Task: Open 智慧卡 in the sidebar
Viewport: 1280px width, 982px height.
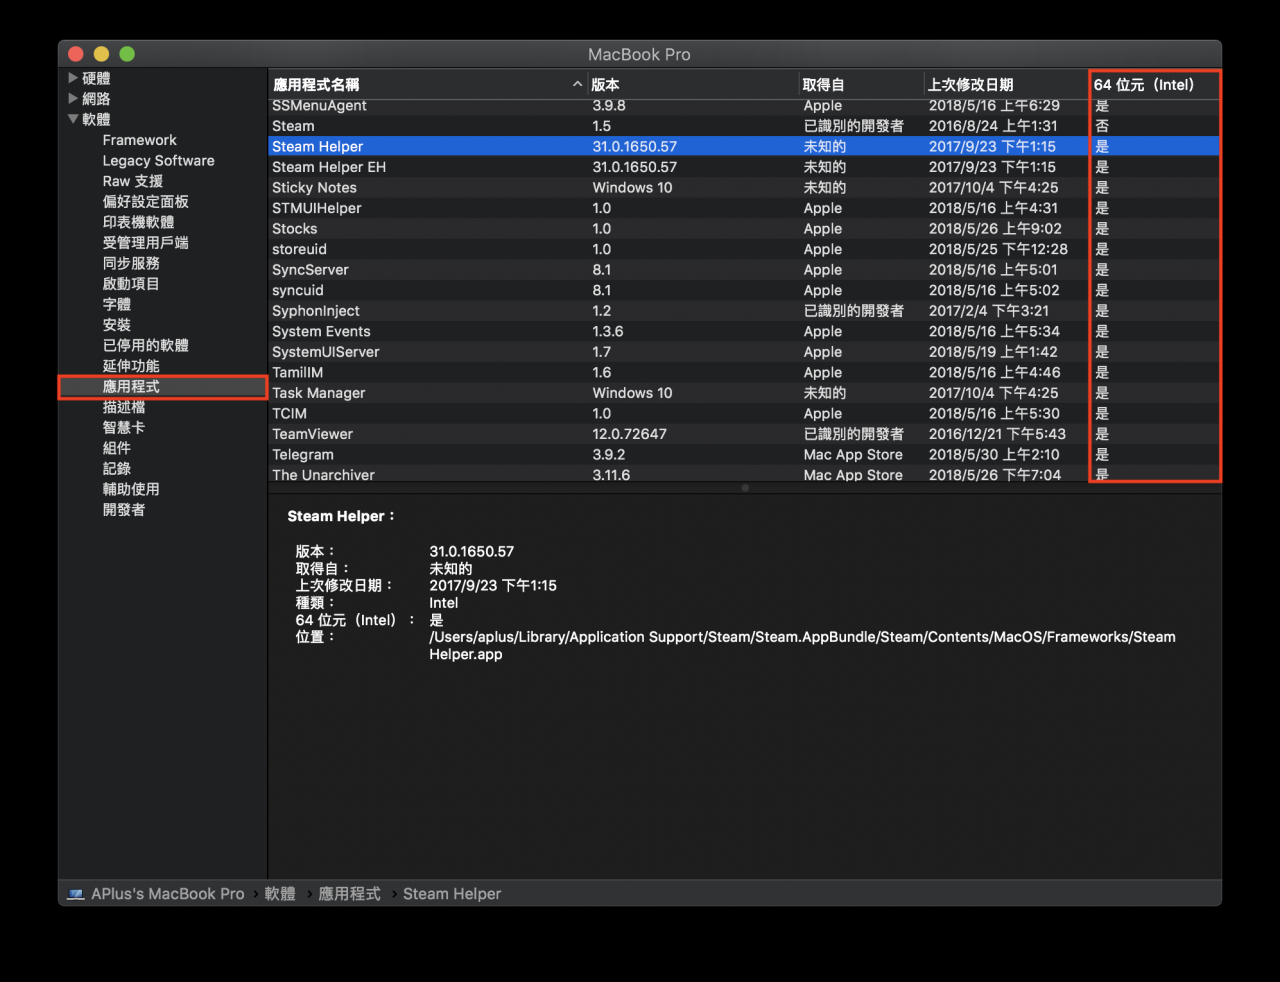Action: click(x=124, y=427)
